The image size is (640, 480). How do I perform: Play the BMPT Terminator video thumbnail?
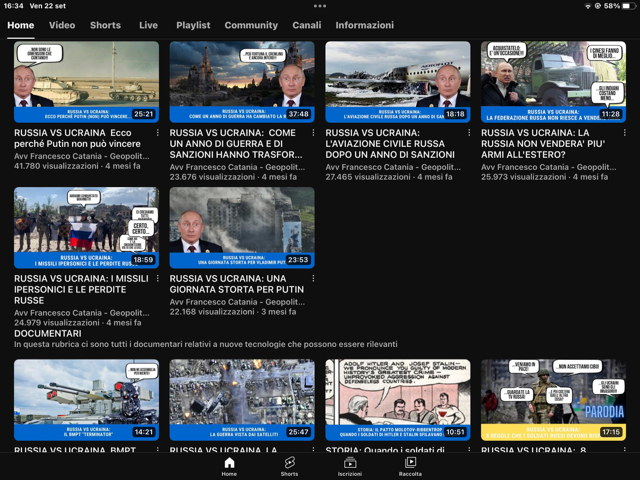coord(86,400)
